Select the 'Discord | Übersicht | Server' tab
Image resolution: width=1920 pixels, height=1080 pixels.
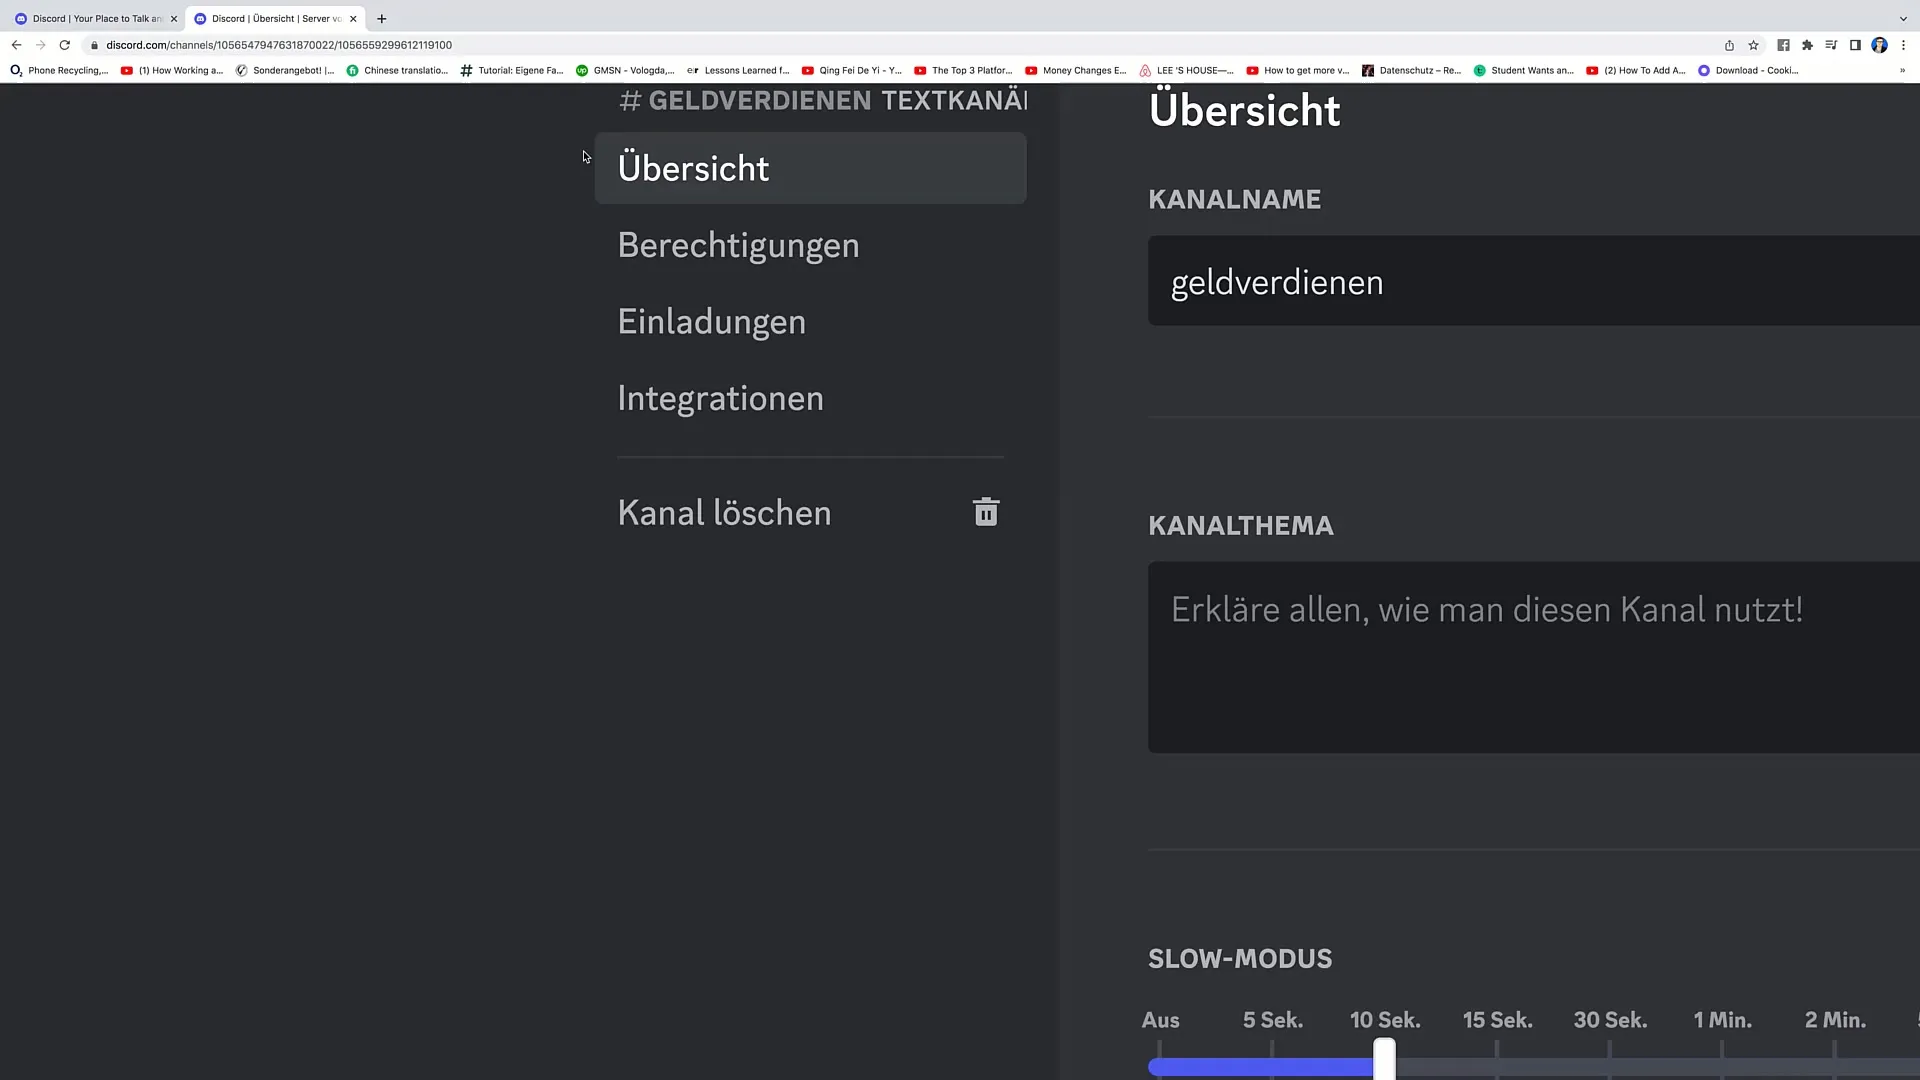pyautogui.click(x=275, y=18)
